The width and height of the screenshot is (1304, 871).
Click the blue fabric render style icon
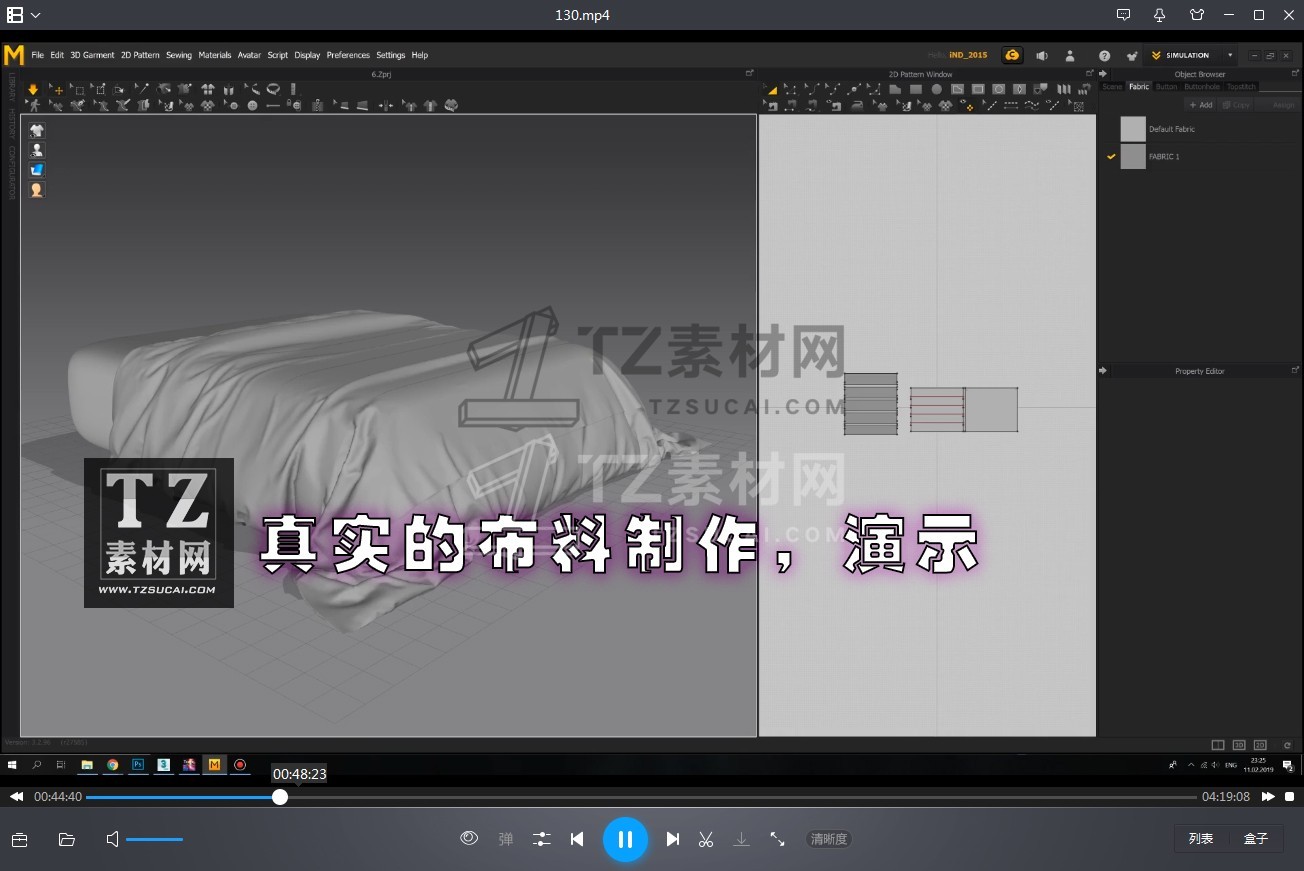tap(37, 170)
